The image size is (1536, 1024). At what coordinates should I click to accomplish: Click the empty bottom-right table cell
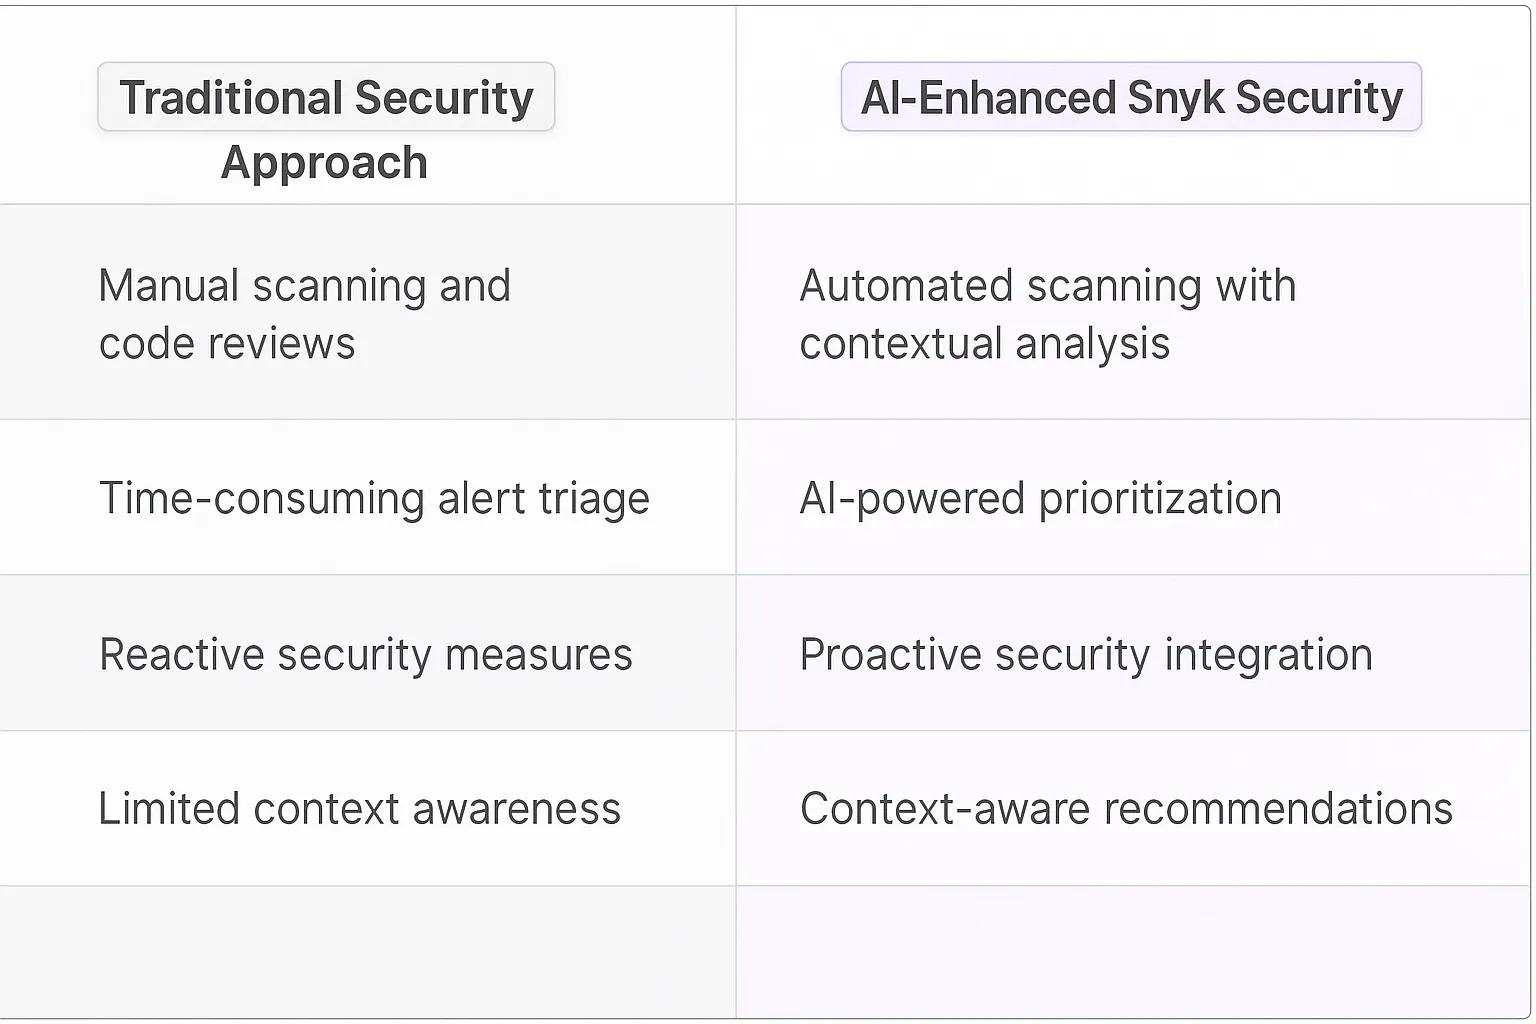1132,952
